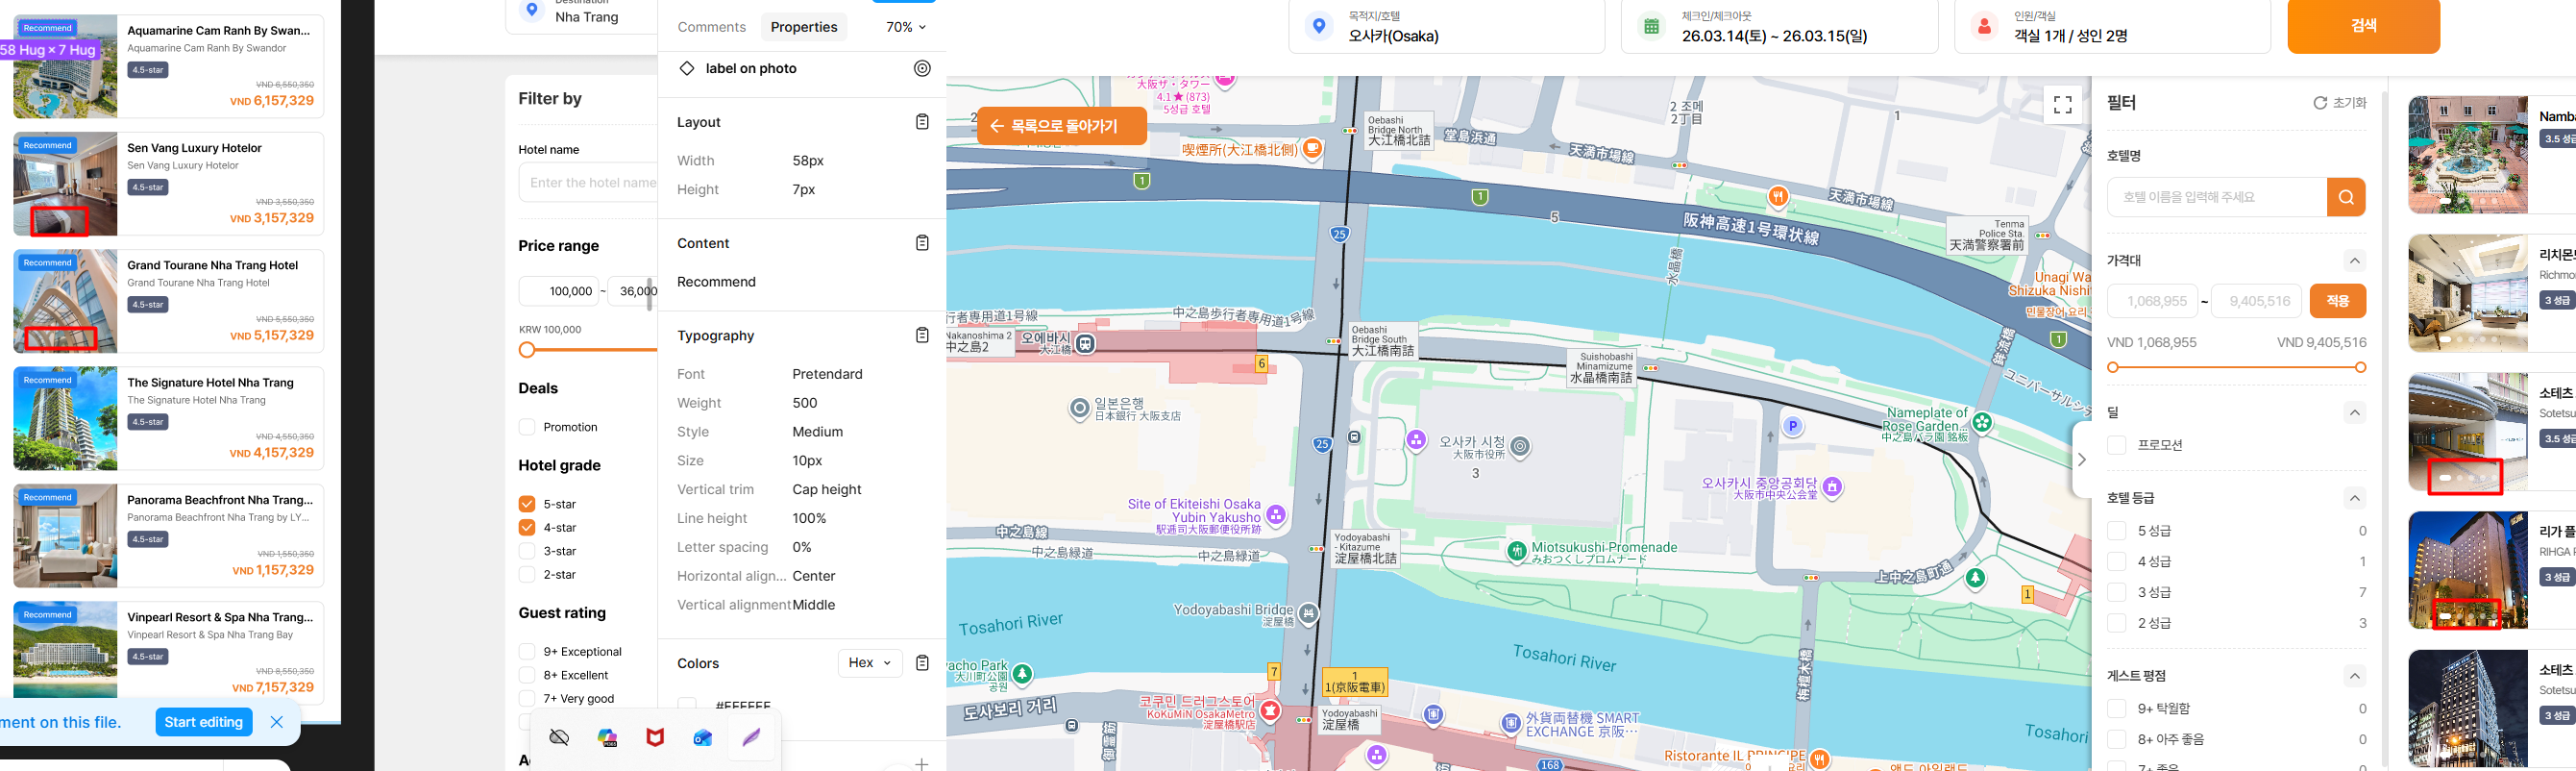Click the filter reset 초기화 refresh icon
2576x771 pixels.
(x=2320, y=103)
